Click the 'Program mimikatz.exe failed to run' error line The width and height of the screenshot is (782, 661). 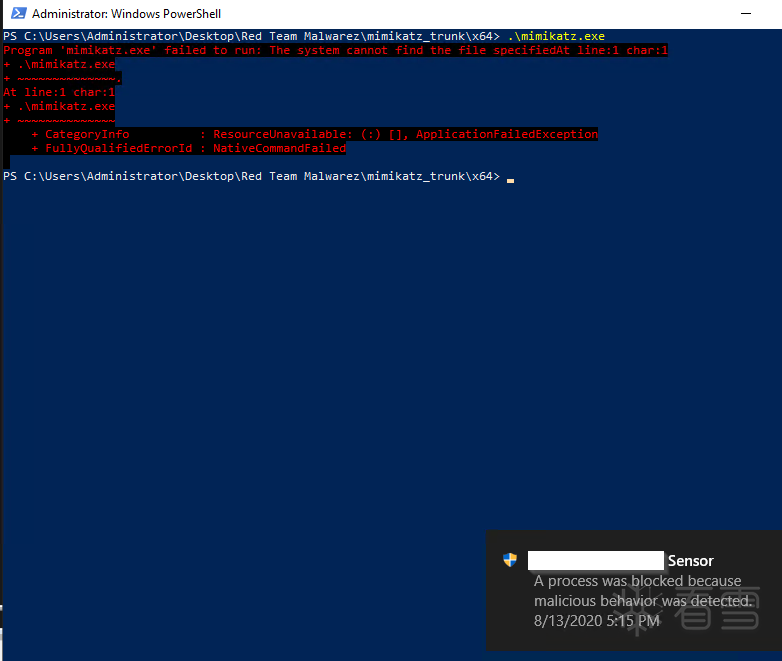[x=335, y=50]
